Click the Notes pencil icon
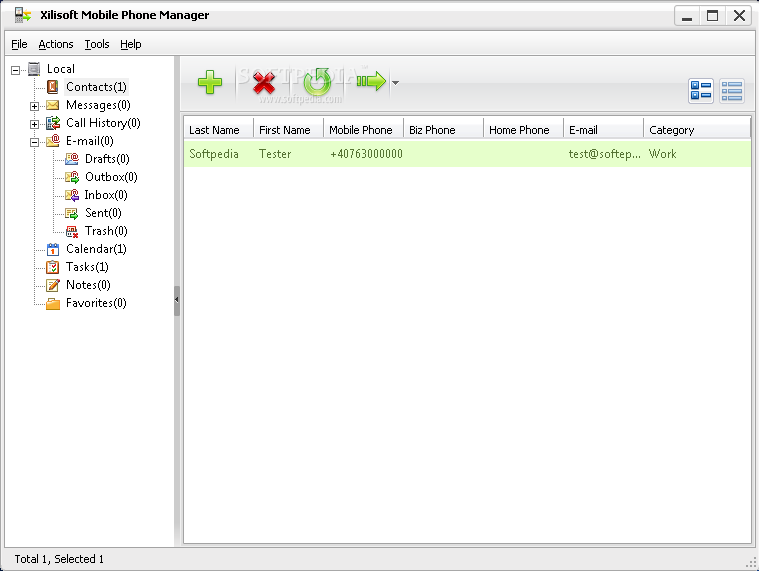759x571 pixels. pos(53,285)
